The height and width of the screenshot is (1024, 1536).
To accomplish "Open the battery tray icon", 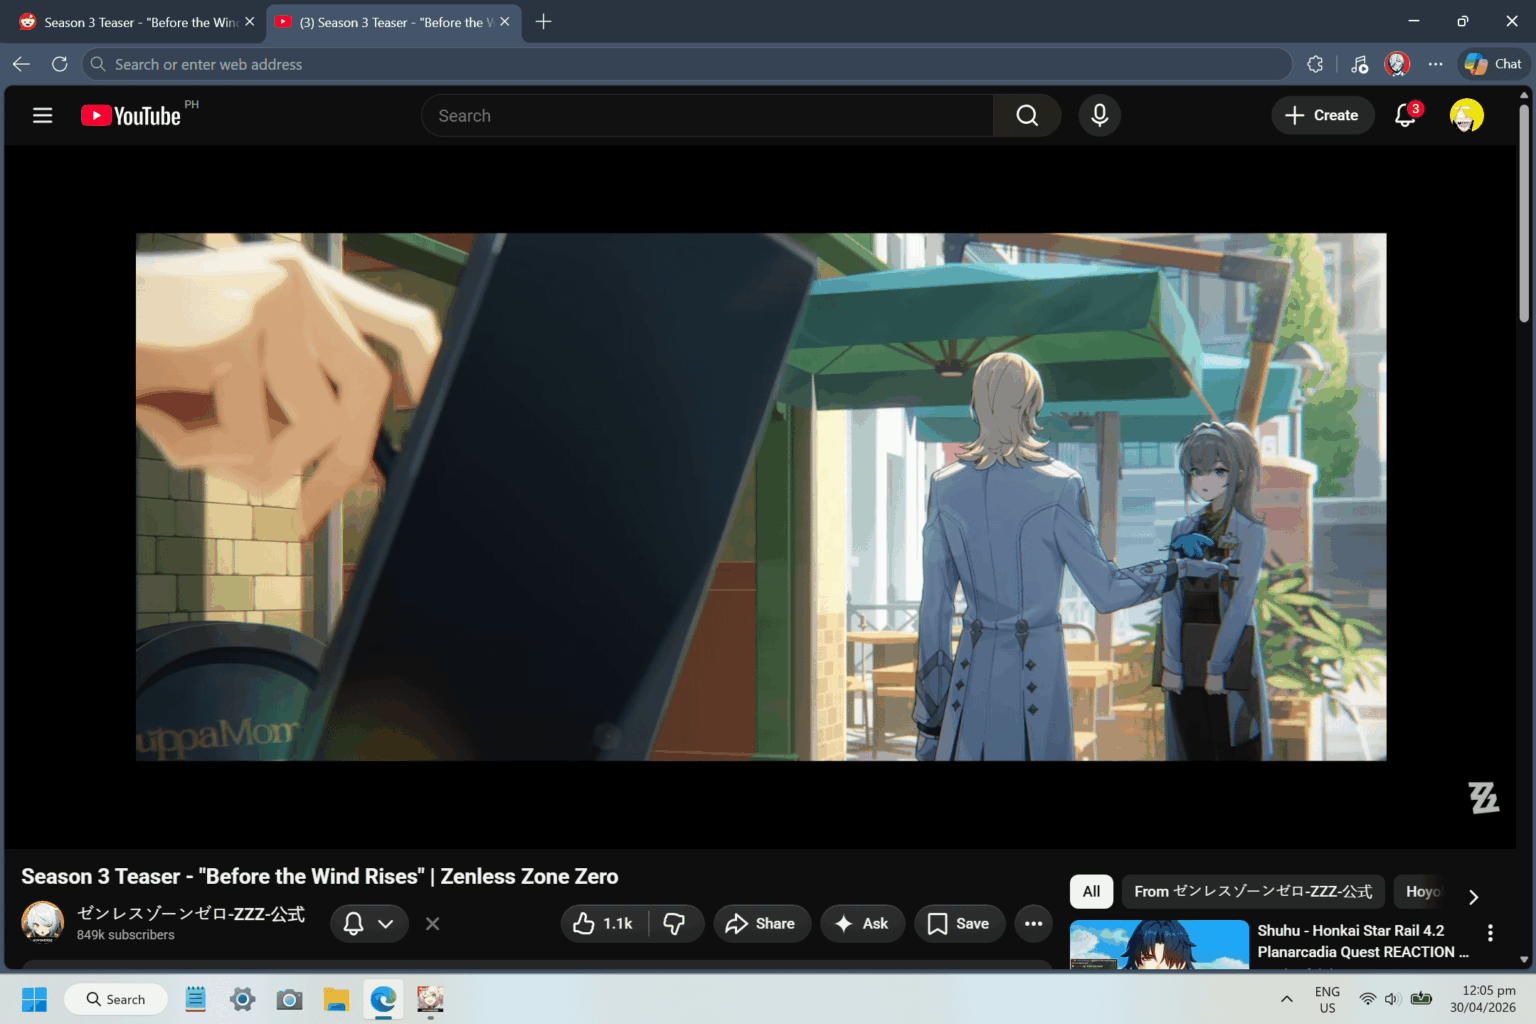I will pyautogui.click(x=1421, y=999).
